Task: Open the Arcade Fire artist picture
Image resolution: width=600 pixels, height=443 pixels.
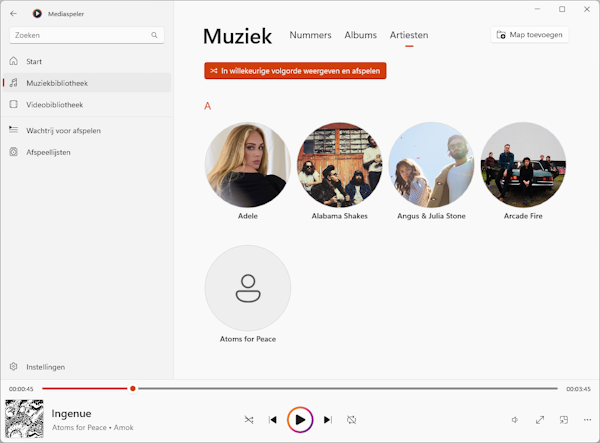Action: 523,165
